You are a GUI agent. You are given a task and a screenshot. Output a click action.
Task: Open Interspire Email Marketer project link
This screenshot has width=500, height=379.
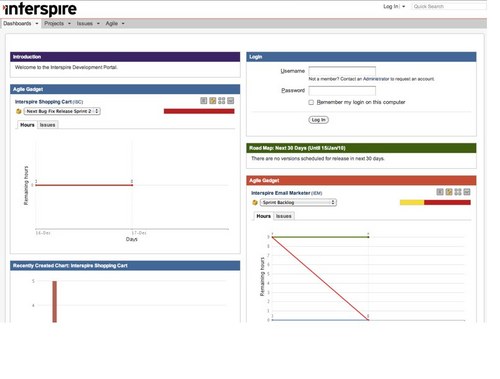click(281, 193)
